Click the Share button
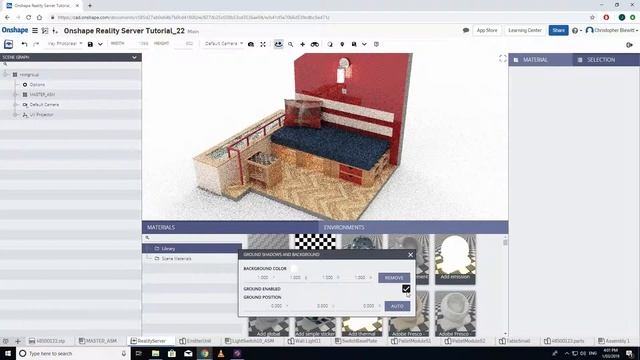Screen dimensions: 640x360 (558, 30)
